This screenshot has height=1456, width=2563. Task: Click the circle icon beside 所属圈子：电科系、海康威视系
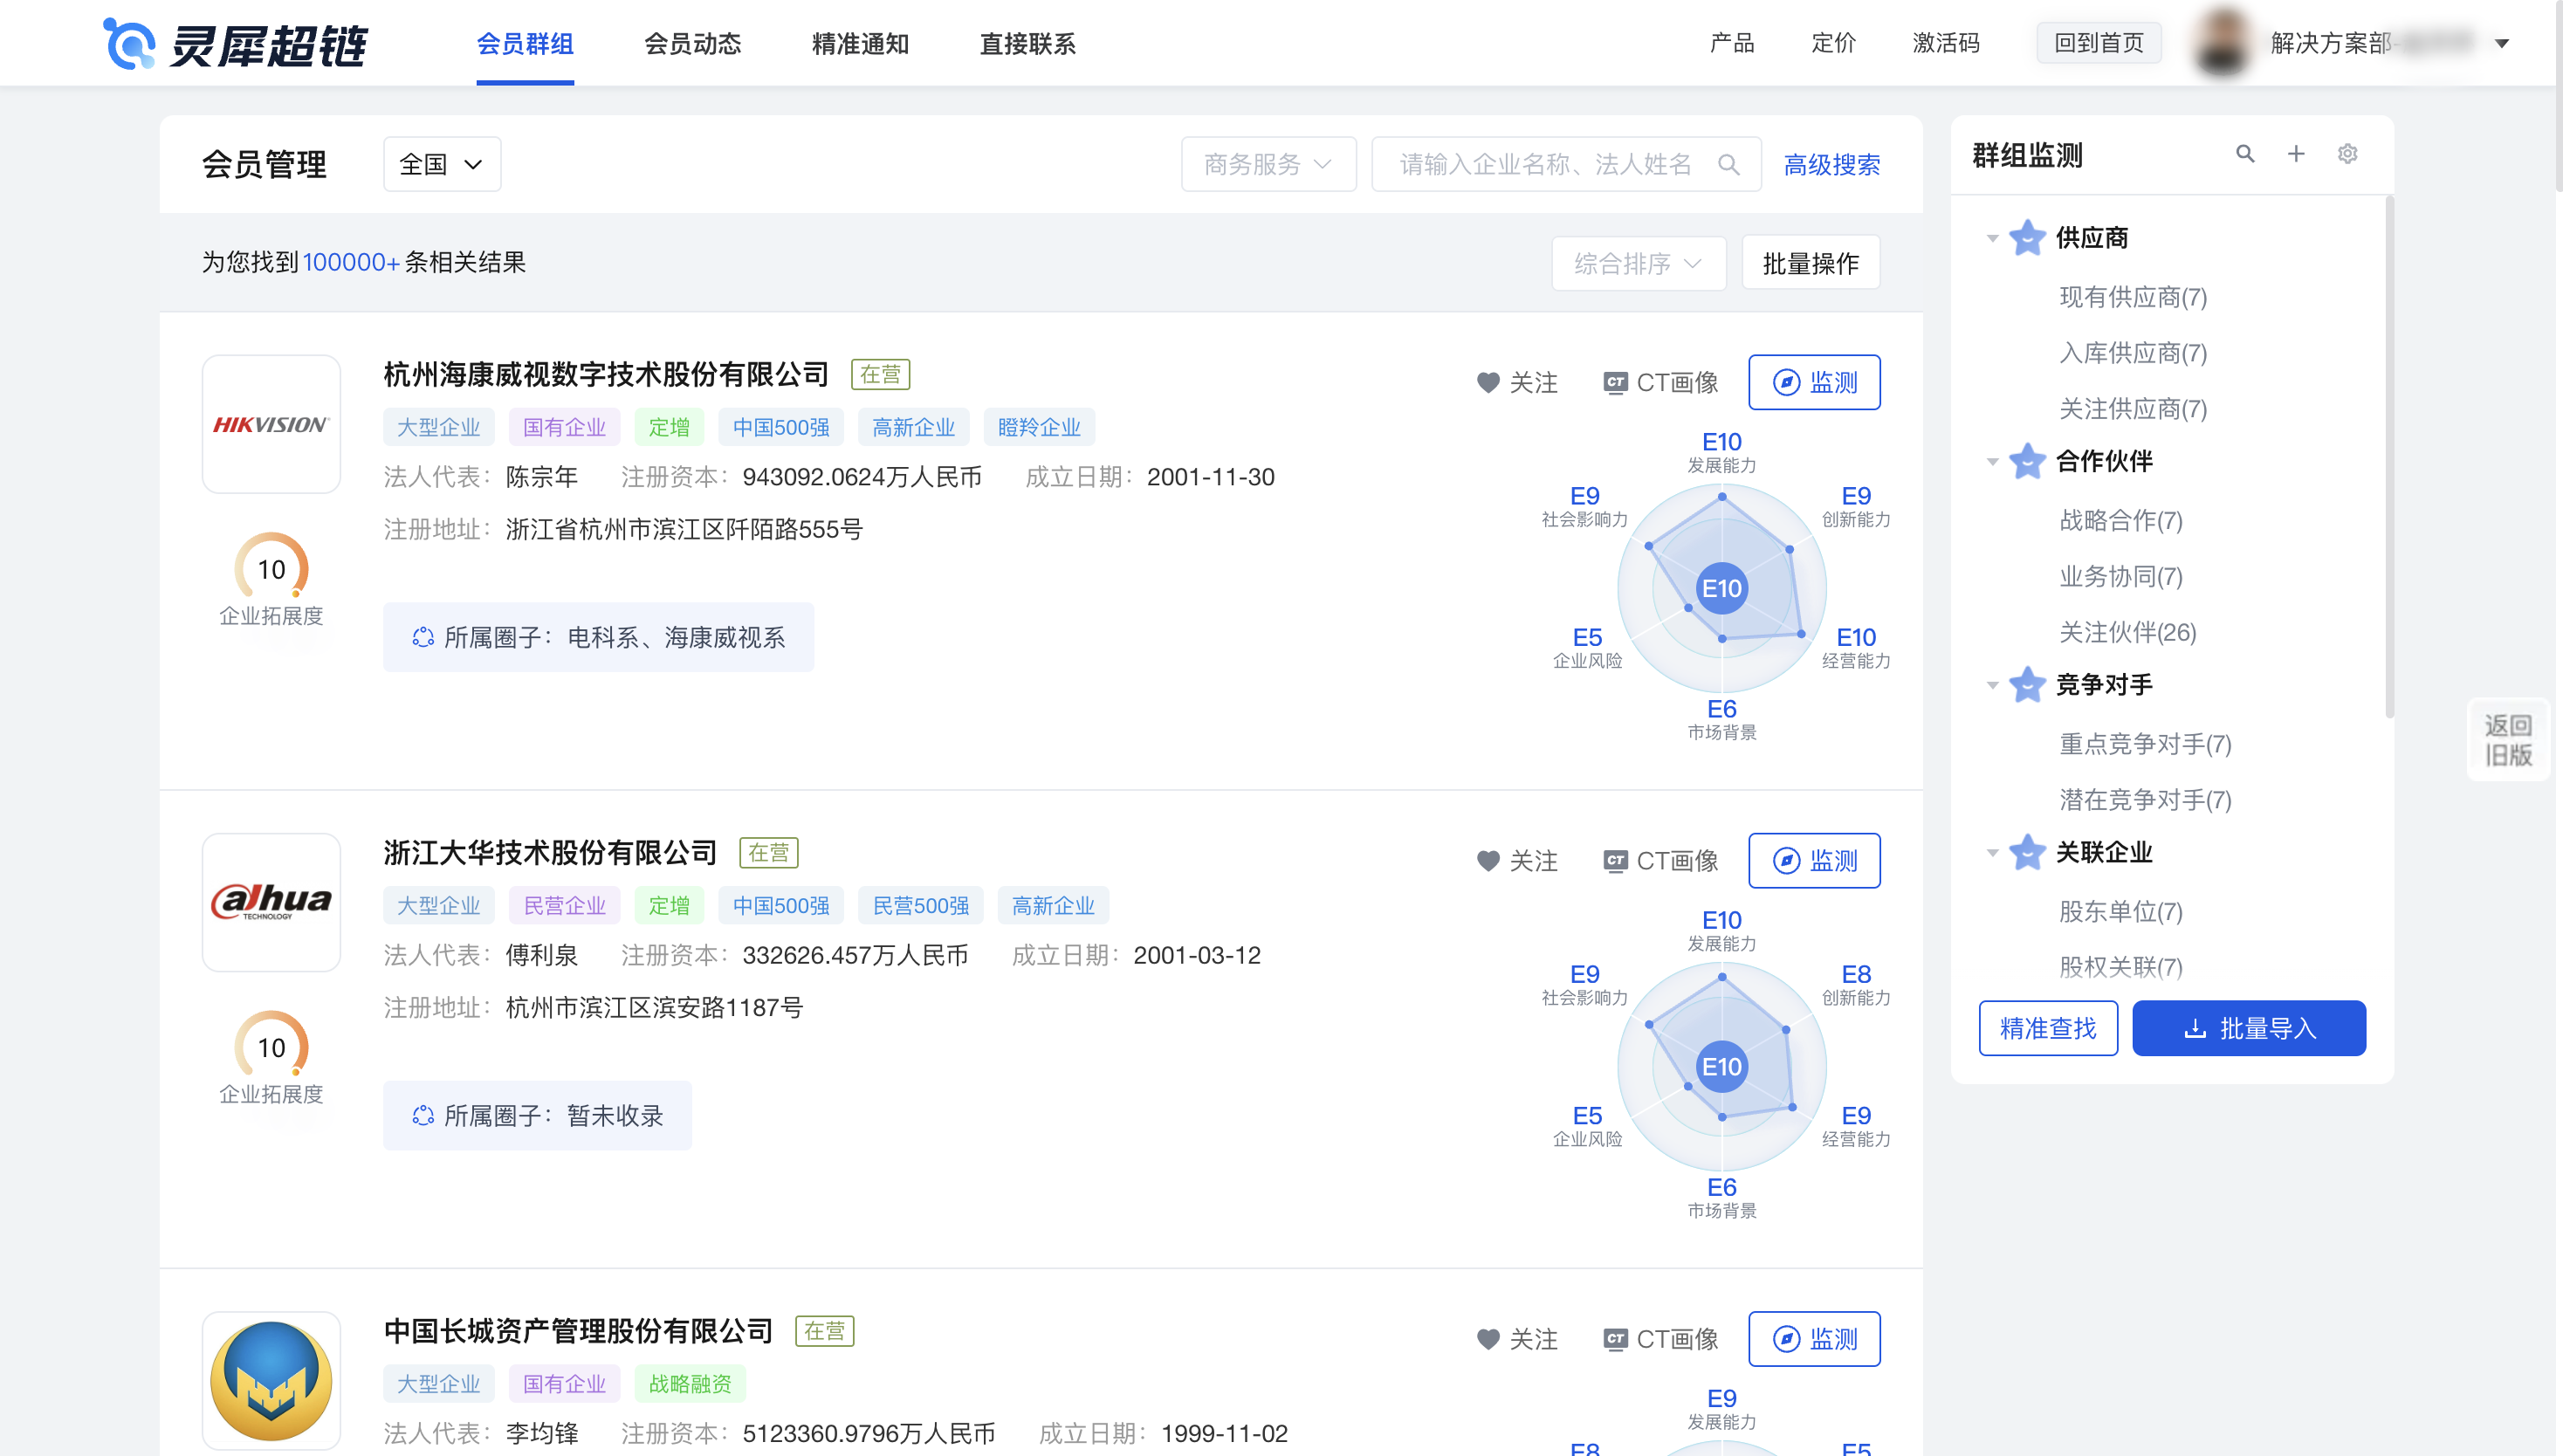click(423, 637)
